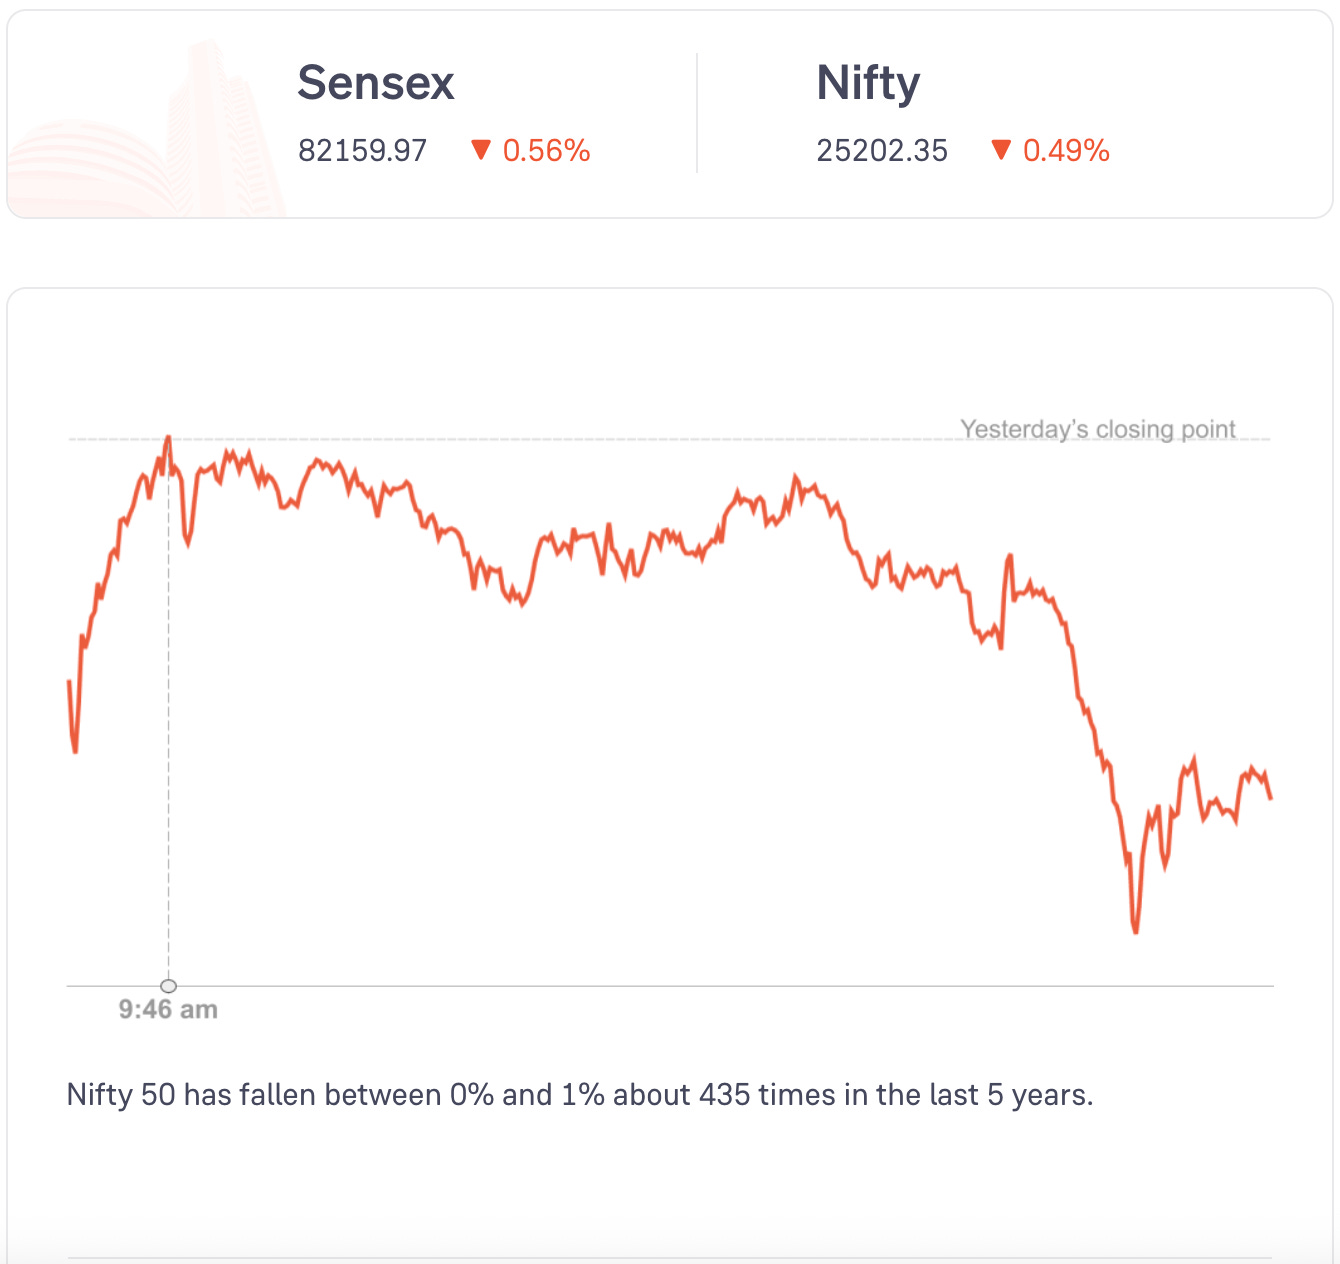
Task: Click the starting point of the orange line
Action: coord(69,682)
